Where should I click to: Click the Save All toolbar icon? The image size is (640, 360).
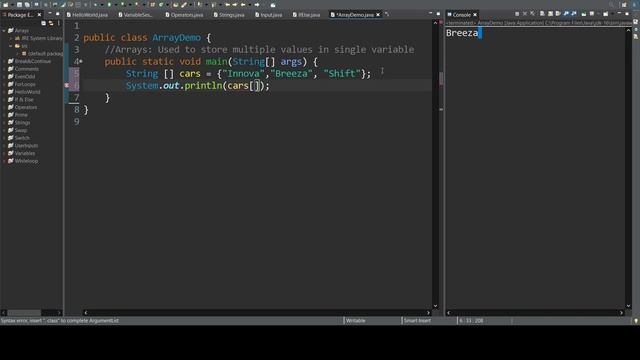(x=27, y=4)
